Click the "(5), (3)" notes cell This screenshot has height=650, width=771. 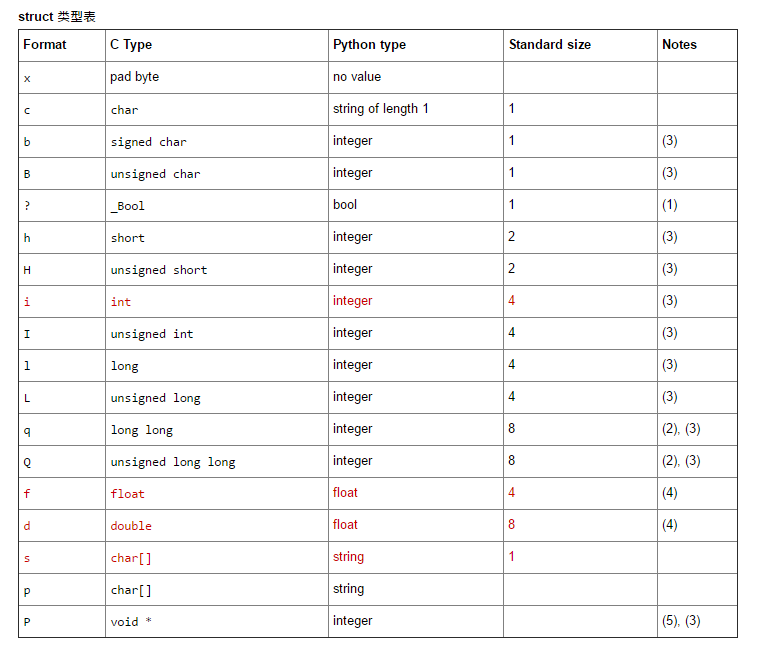coord(681,621)
